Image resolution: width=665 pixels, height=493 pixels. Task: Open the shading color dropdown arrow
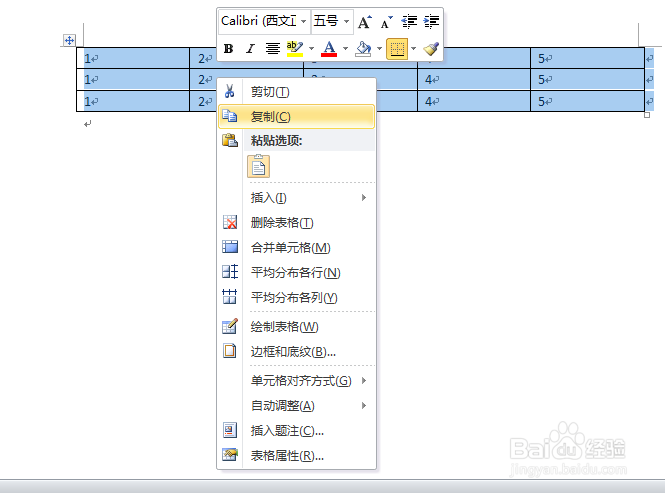(x=379, y=49)
